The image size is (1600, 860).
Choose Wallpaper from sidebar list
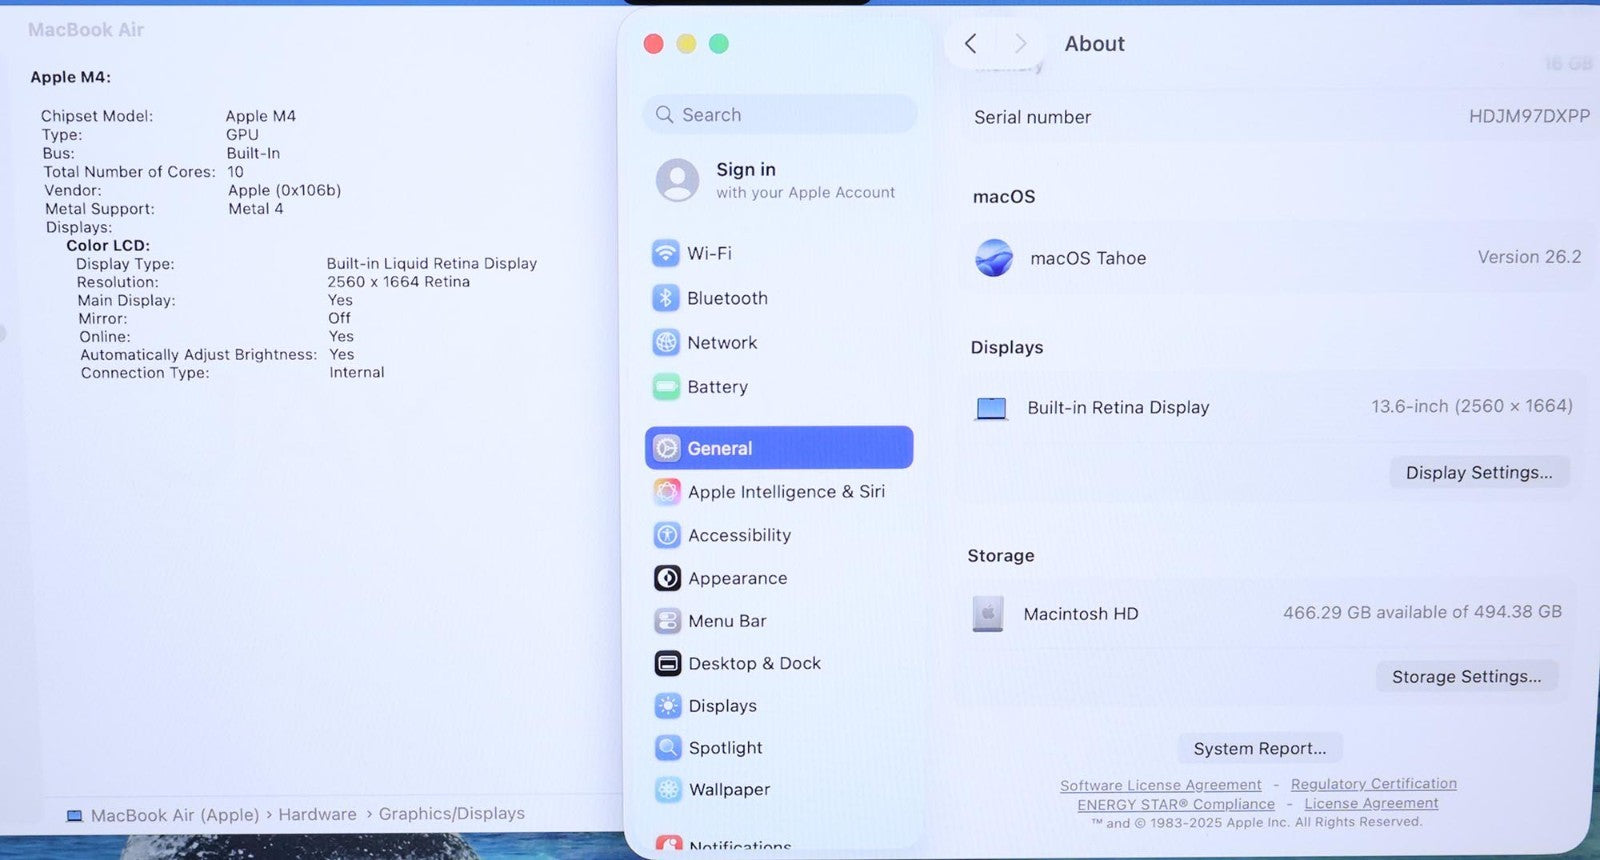tap(729, 789)
